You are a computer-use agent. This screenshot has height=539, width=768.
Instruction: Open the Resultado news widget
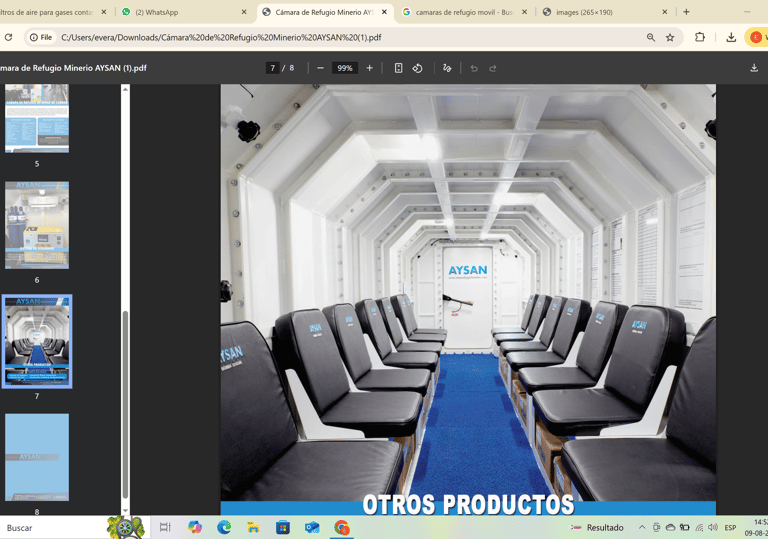click(597, 528)
